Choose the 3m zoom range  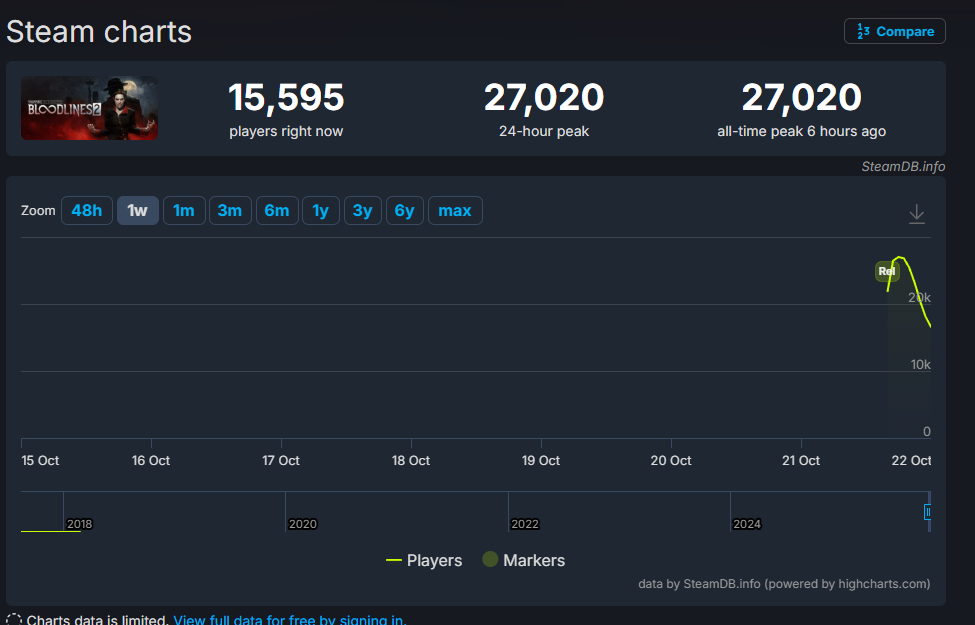click(x=230, y=210)
